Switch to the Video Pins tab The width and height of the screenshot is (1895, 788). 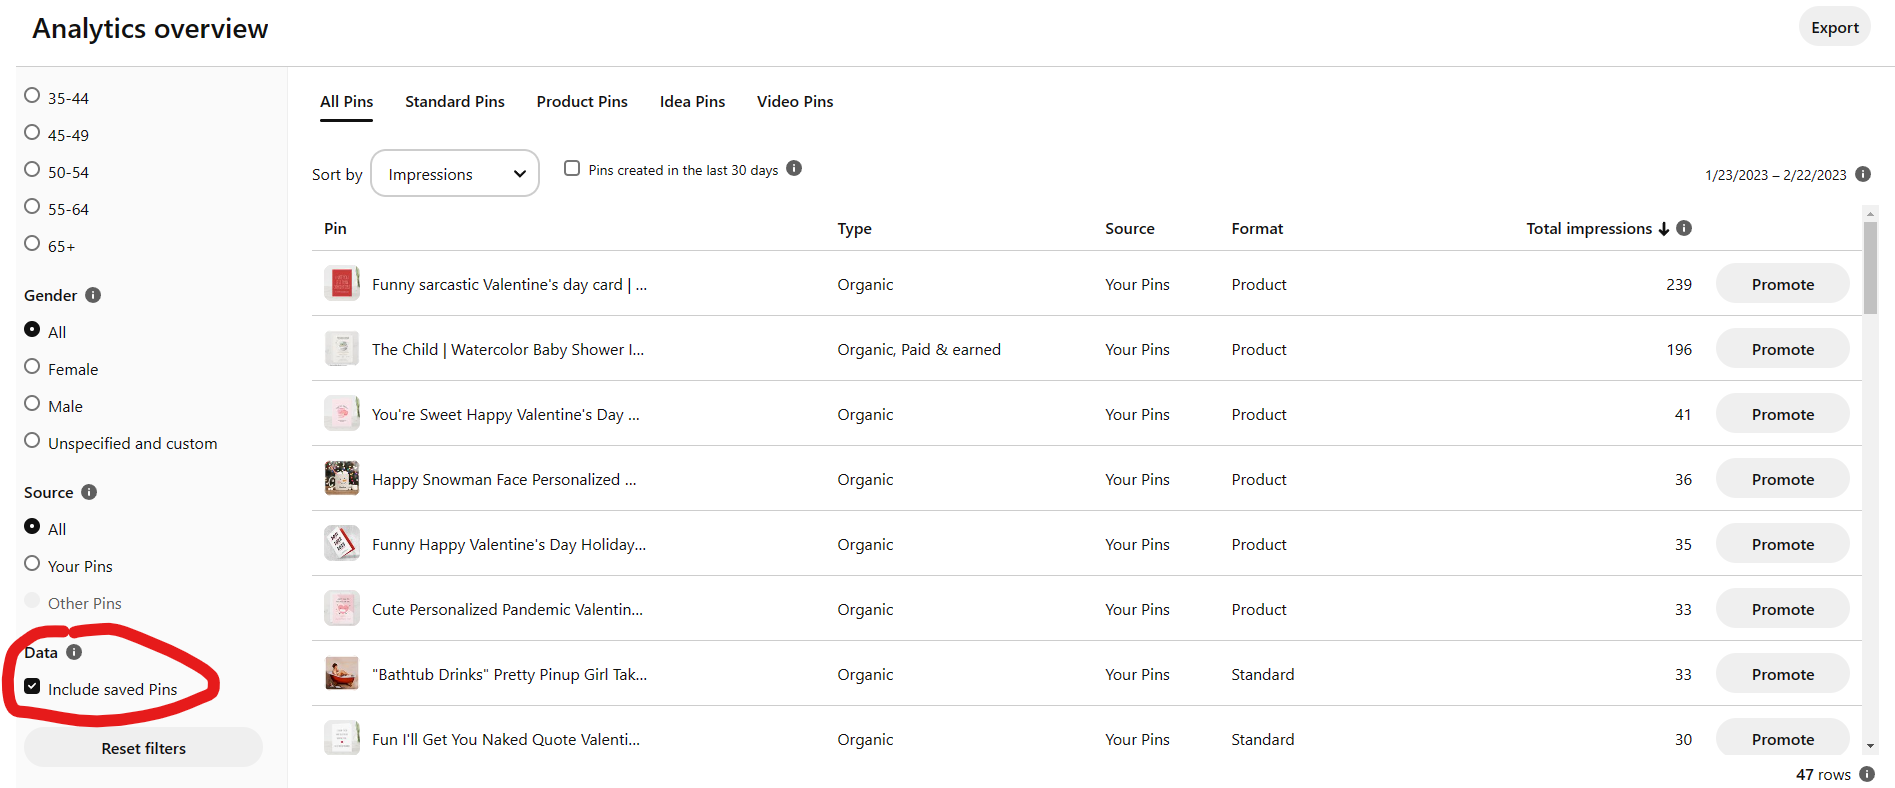coord(795,102)
